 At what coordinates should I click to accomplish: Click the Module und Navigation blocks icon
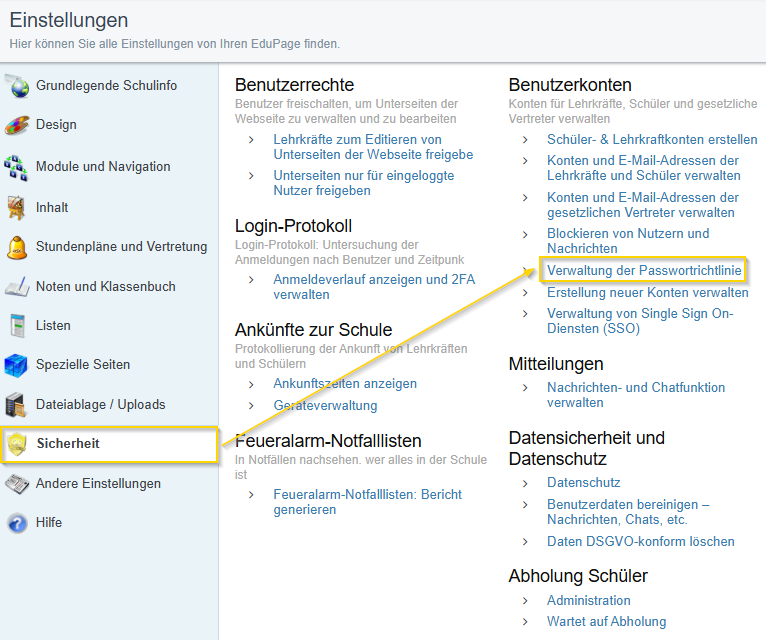pos(16,168)
